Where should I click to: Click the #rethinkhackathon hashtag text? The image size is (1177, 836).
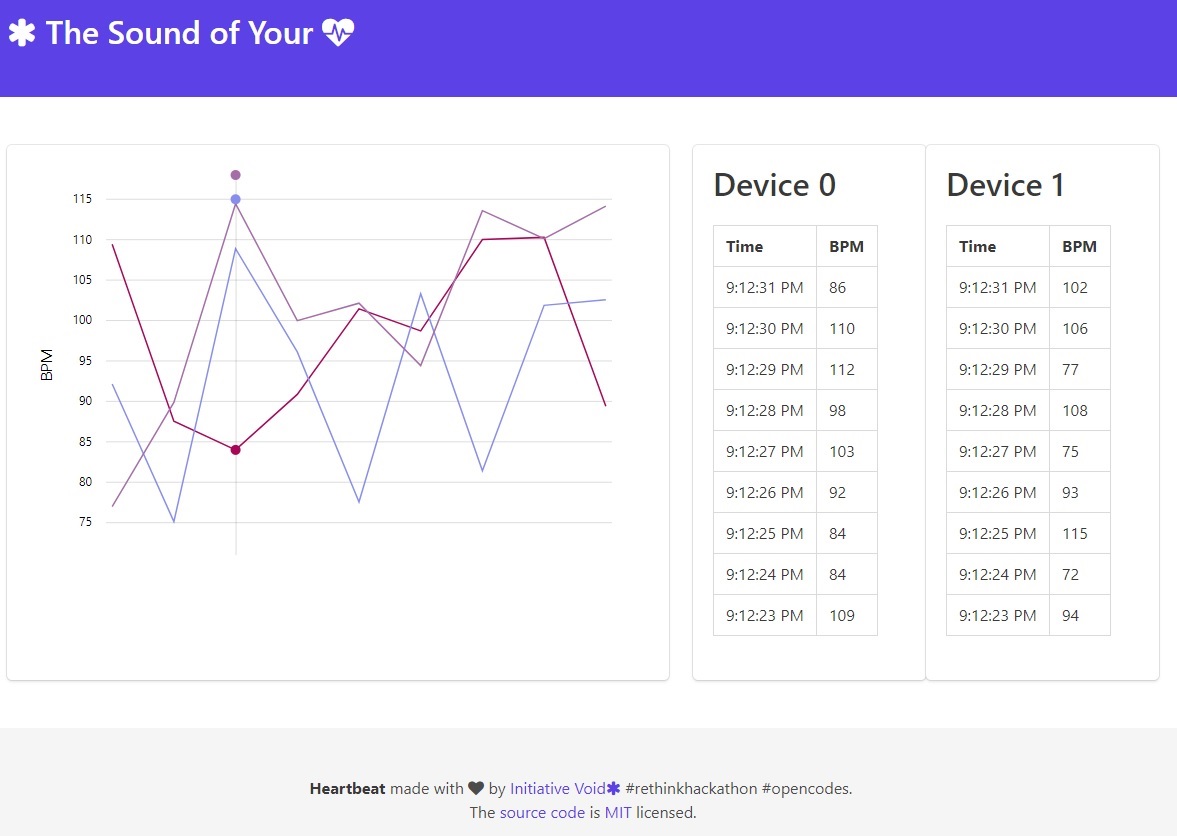(x=691, y=788)
